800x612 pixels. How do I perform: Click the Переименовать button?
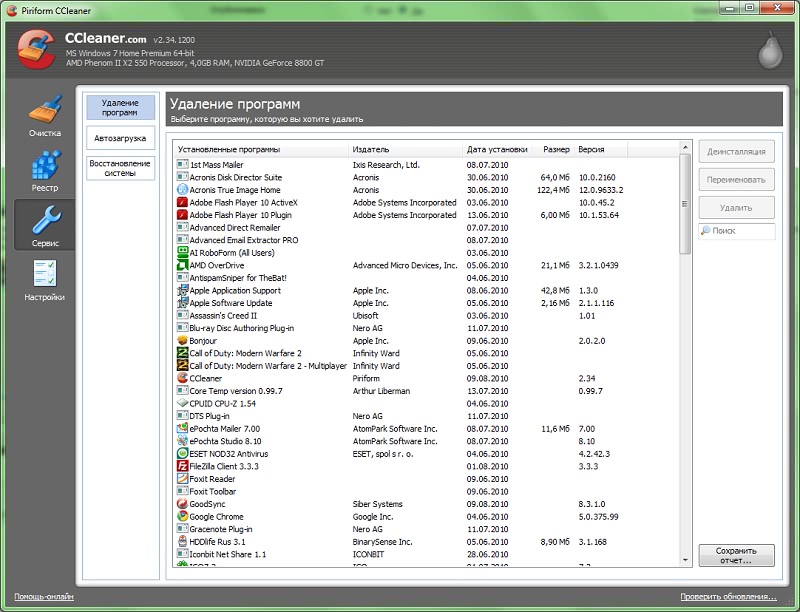736,180
